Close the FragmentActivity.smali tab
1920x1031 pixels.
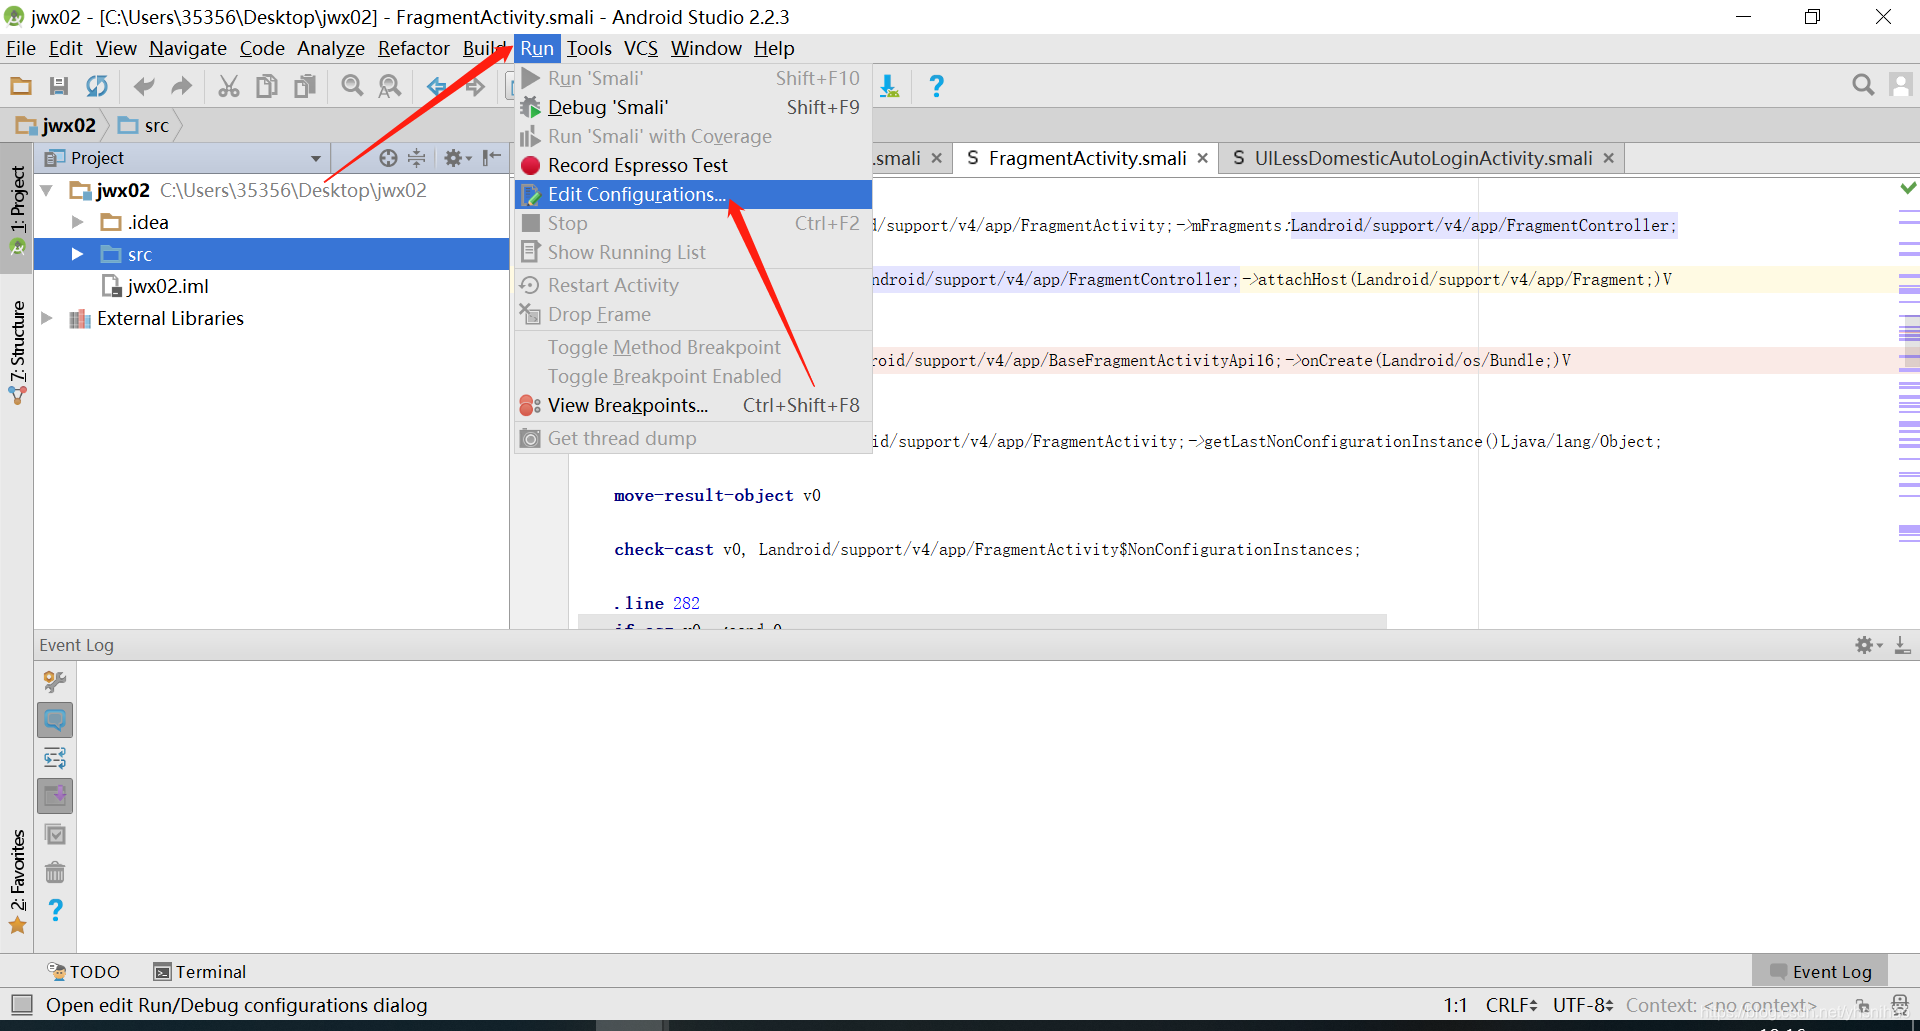tap(1203, 158)
